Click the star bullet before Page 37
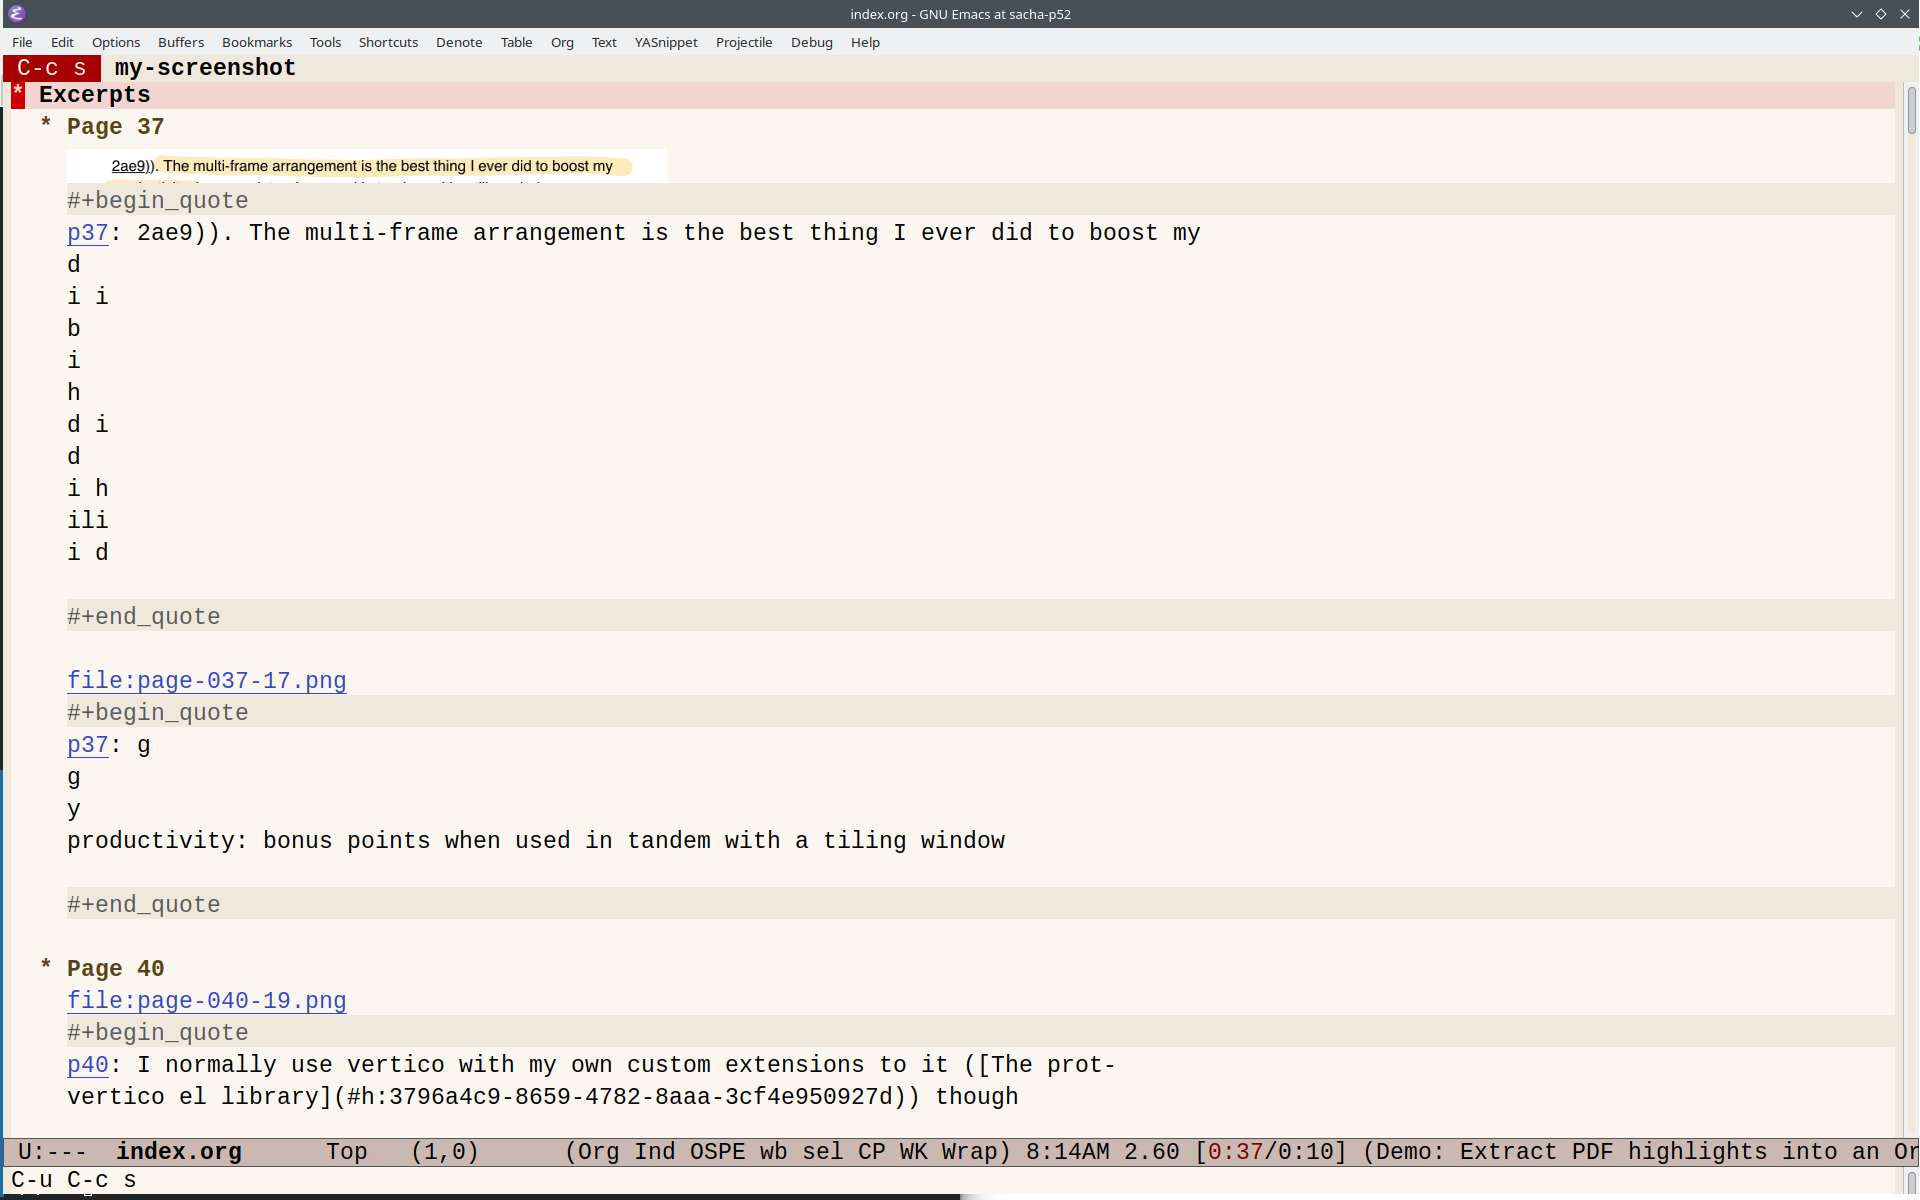Screen dimensions: 1920x1200 pos(46,124)
